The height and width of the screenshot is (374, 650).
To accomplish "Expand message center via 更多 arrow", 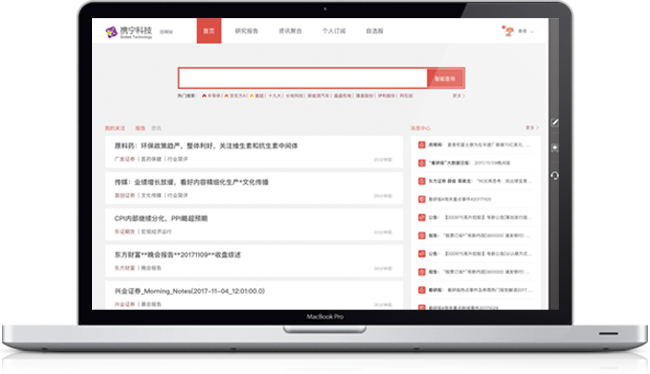I will point(532,128).
